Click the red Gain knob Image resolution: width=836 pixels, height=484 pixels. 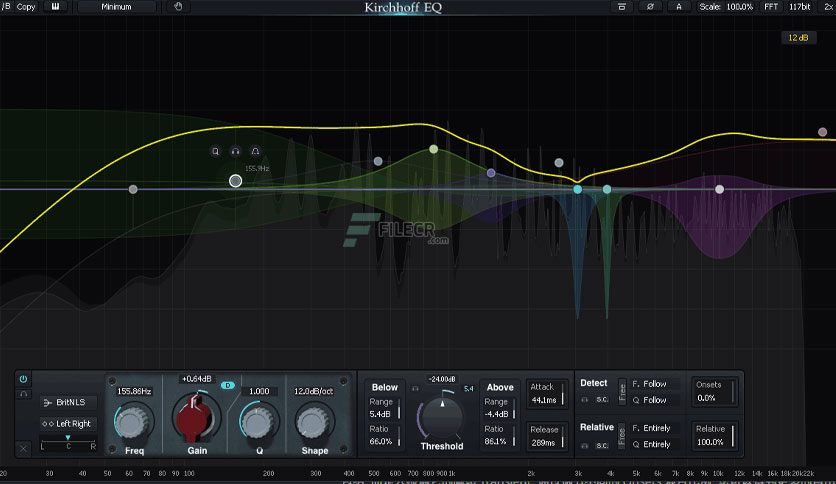[196, 418]
